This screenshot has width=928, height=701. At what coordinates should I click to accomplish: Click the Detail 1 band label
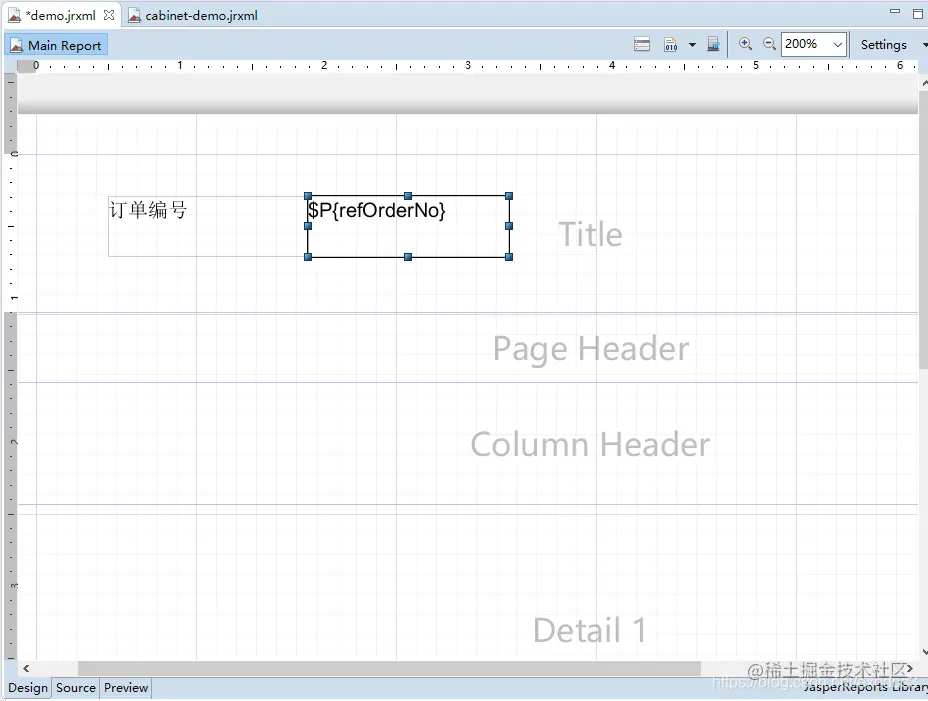click(589, 630)
